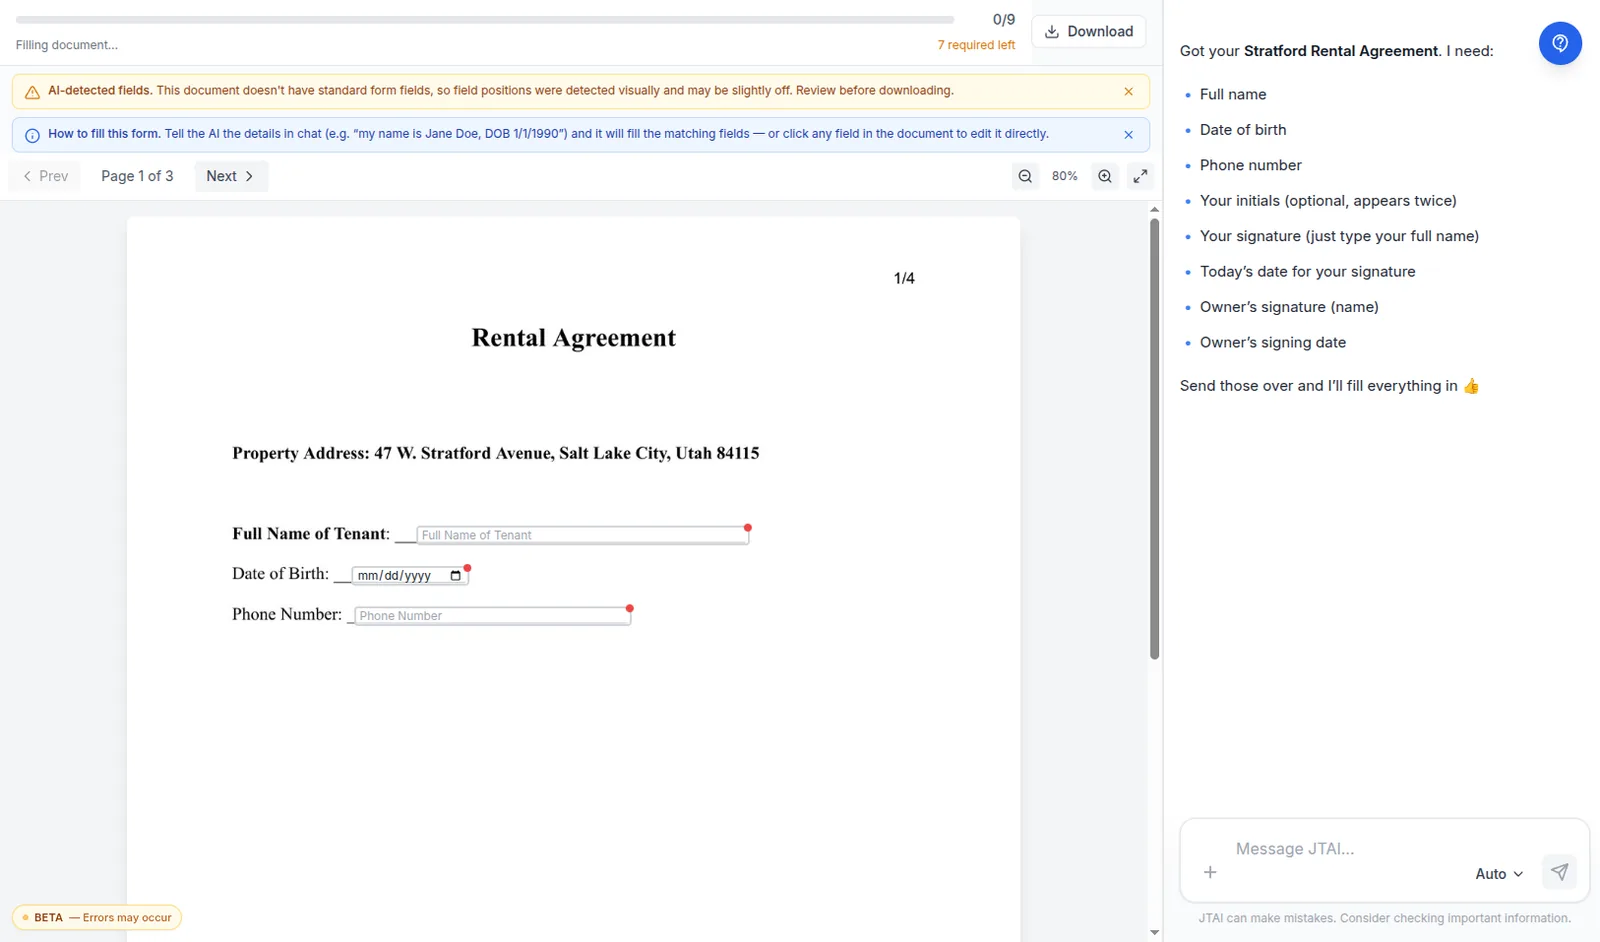This screenshot has width=1600, height=942.
Task: Click the document vertical scrollbar
Action: pos(1154,438)
